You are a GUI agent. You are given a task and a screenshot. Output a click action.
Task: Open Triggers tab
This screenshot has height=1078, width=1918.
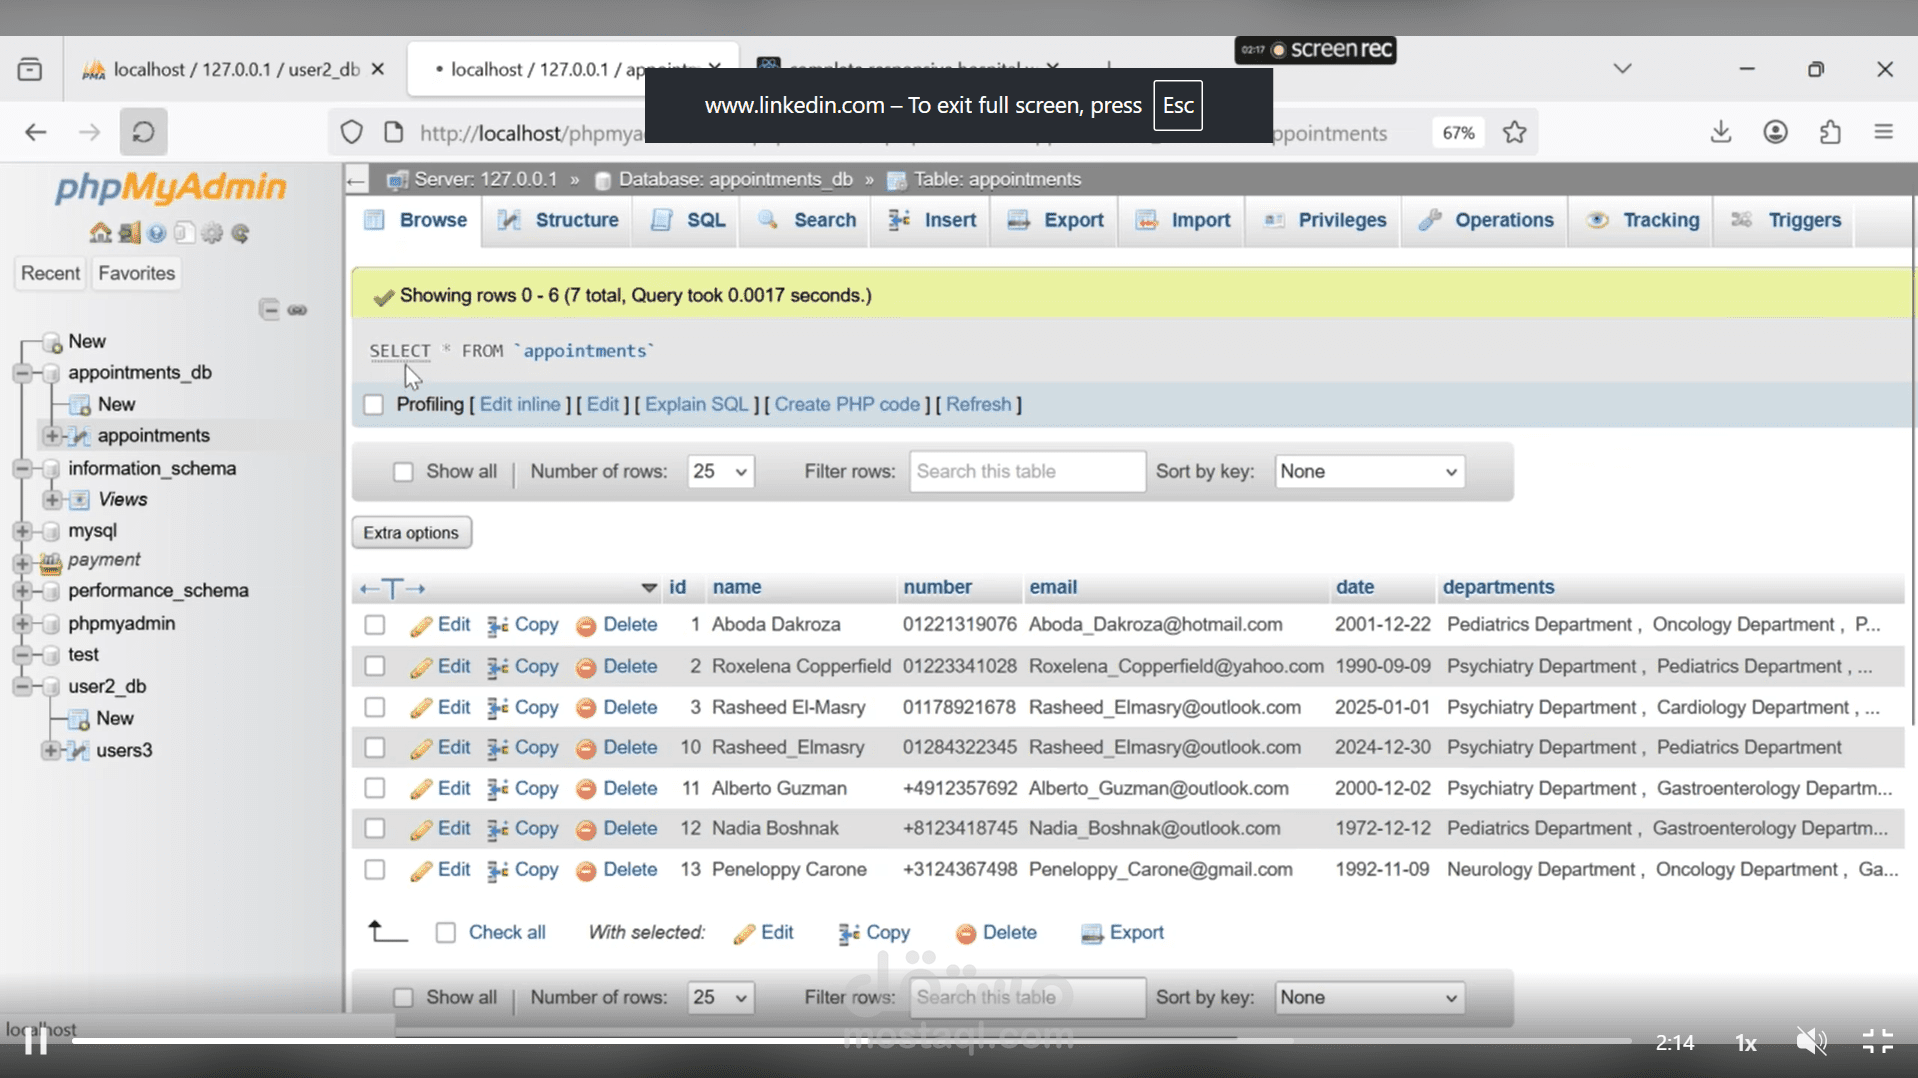coord(1786,220)
